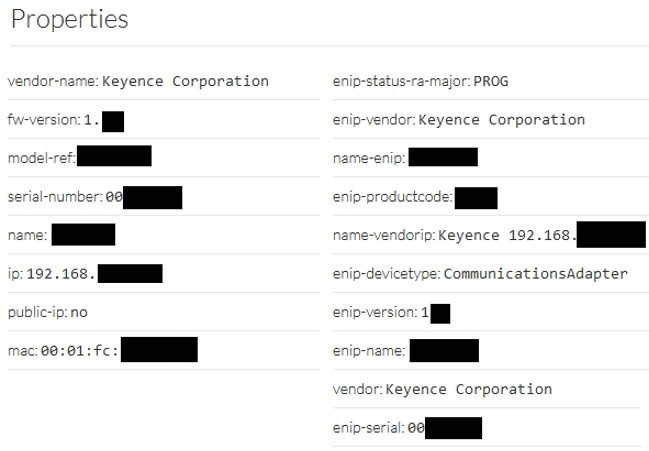
Task: Click the redacted model-ref value
Action: (x=113, y=157)
